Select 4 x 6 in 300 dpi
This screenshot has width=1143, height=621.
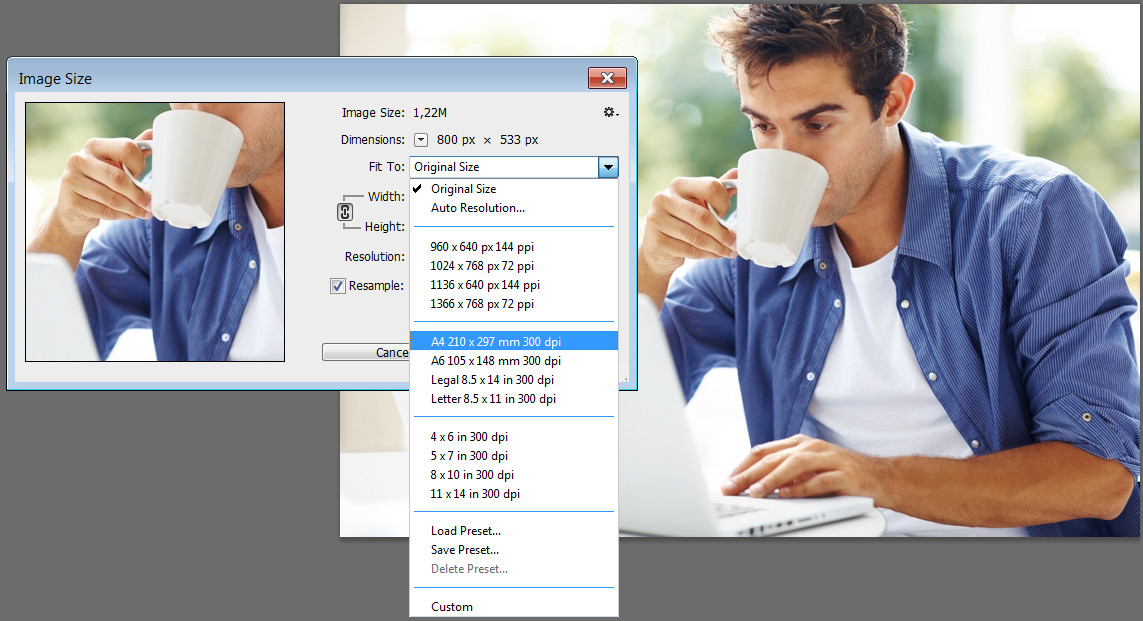coord(514,437)
